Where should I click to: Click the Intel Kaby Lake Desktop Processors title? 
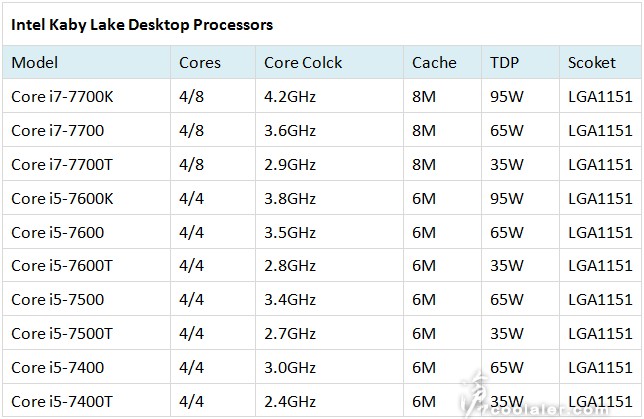[142, 23]
